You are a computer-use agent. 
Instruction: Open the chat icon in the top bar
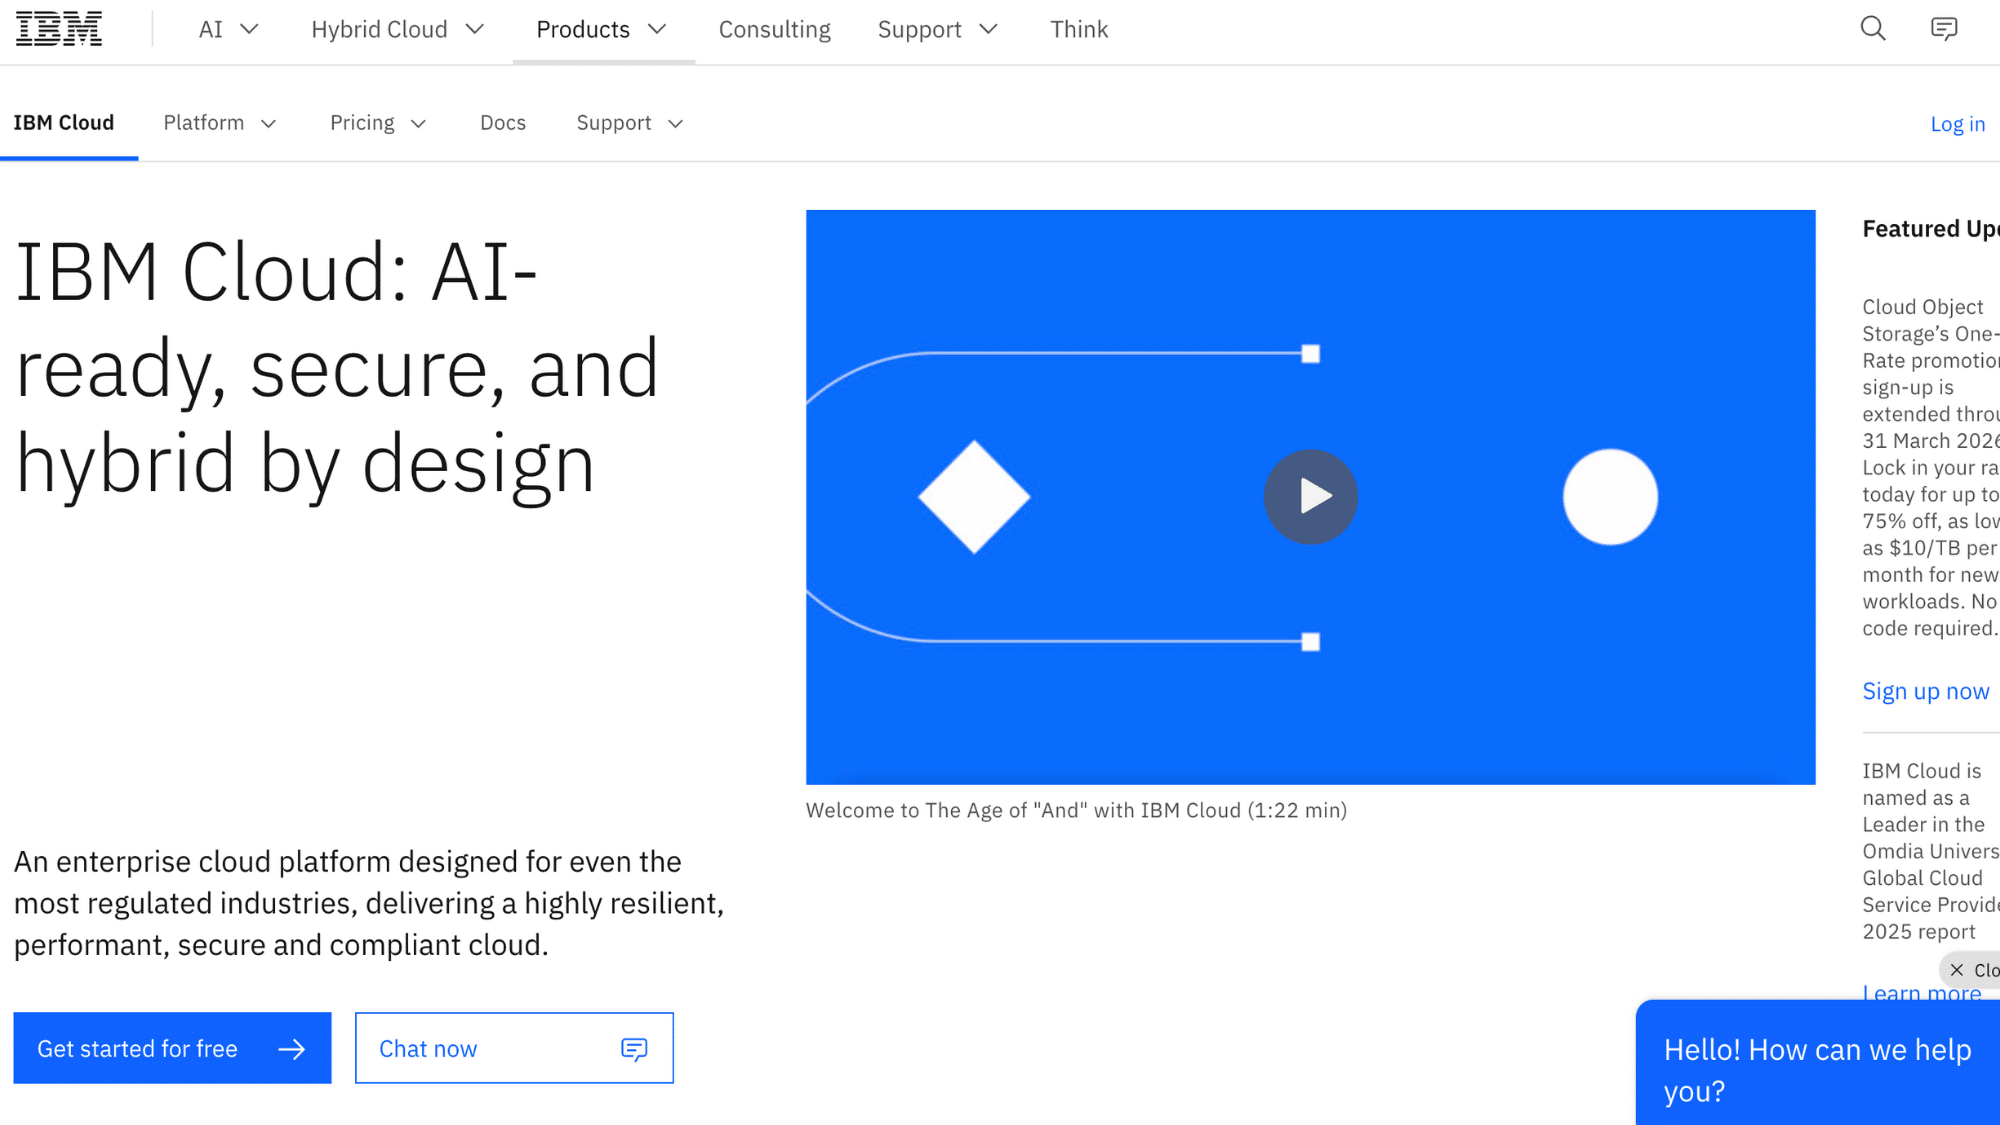[x=1943, y=29]
